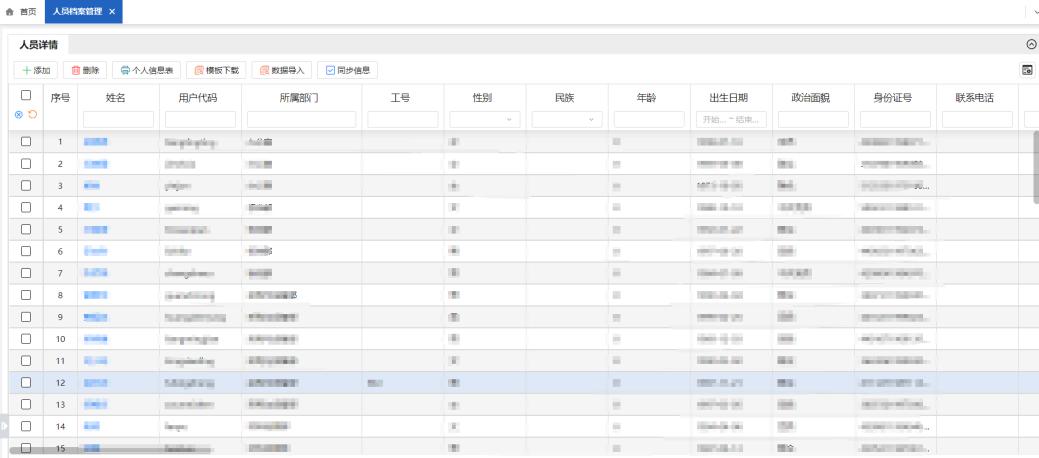Click the 添加 (add) button
This screenshot has width=1039, height=458.
tap(36, 70)
